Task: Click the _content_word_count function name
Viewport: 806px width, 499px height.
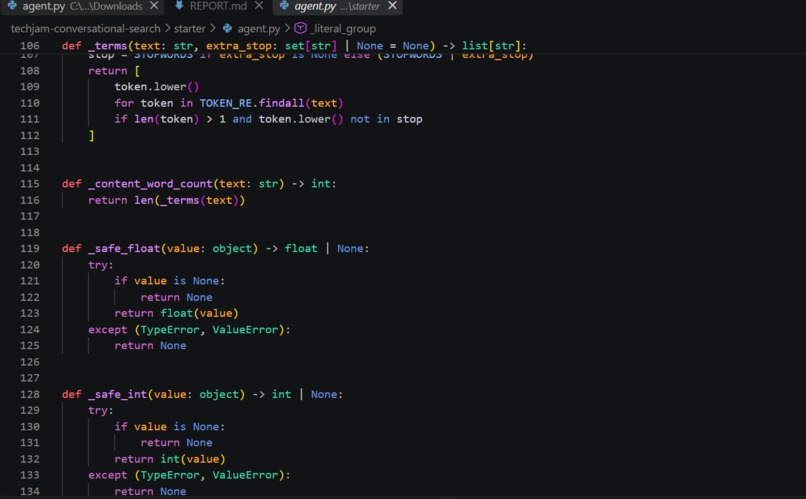Action: click(150, 184)
